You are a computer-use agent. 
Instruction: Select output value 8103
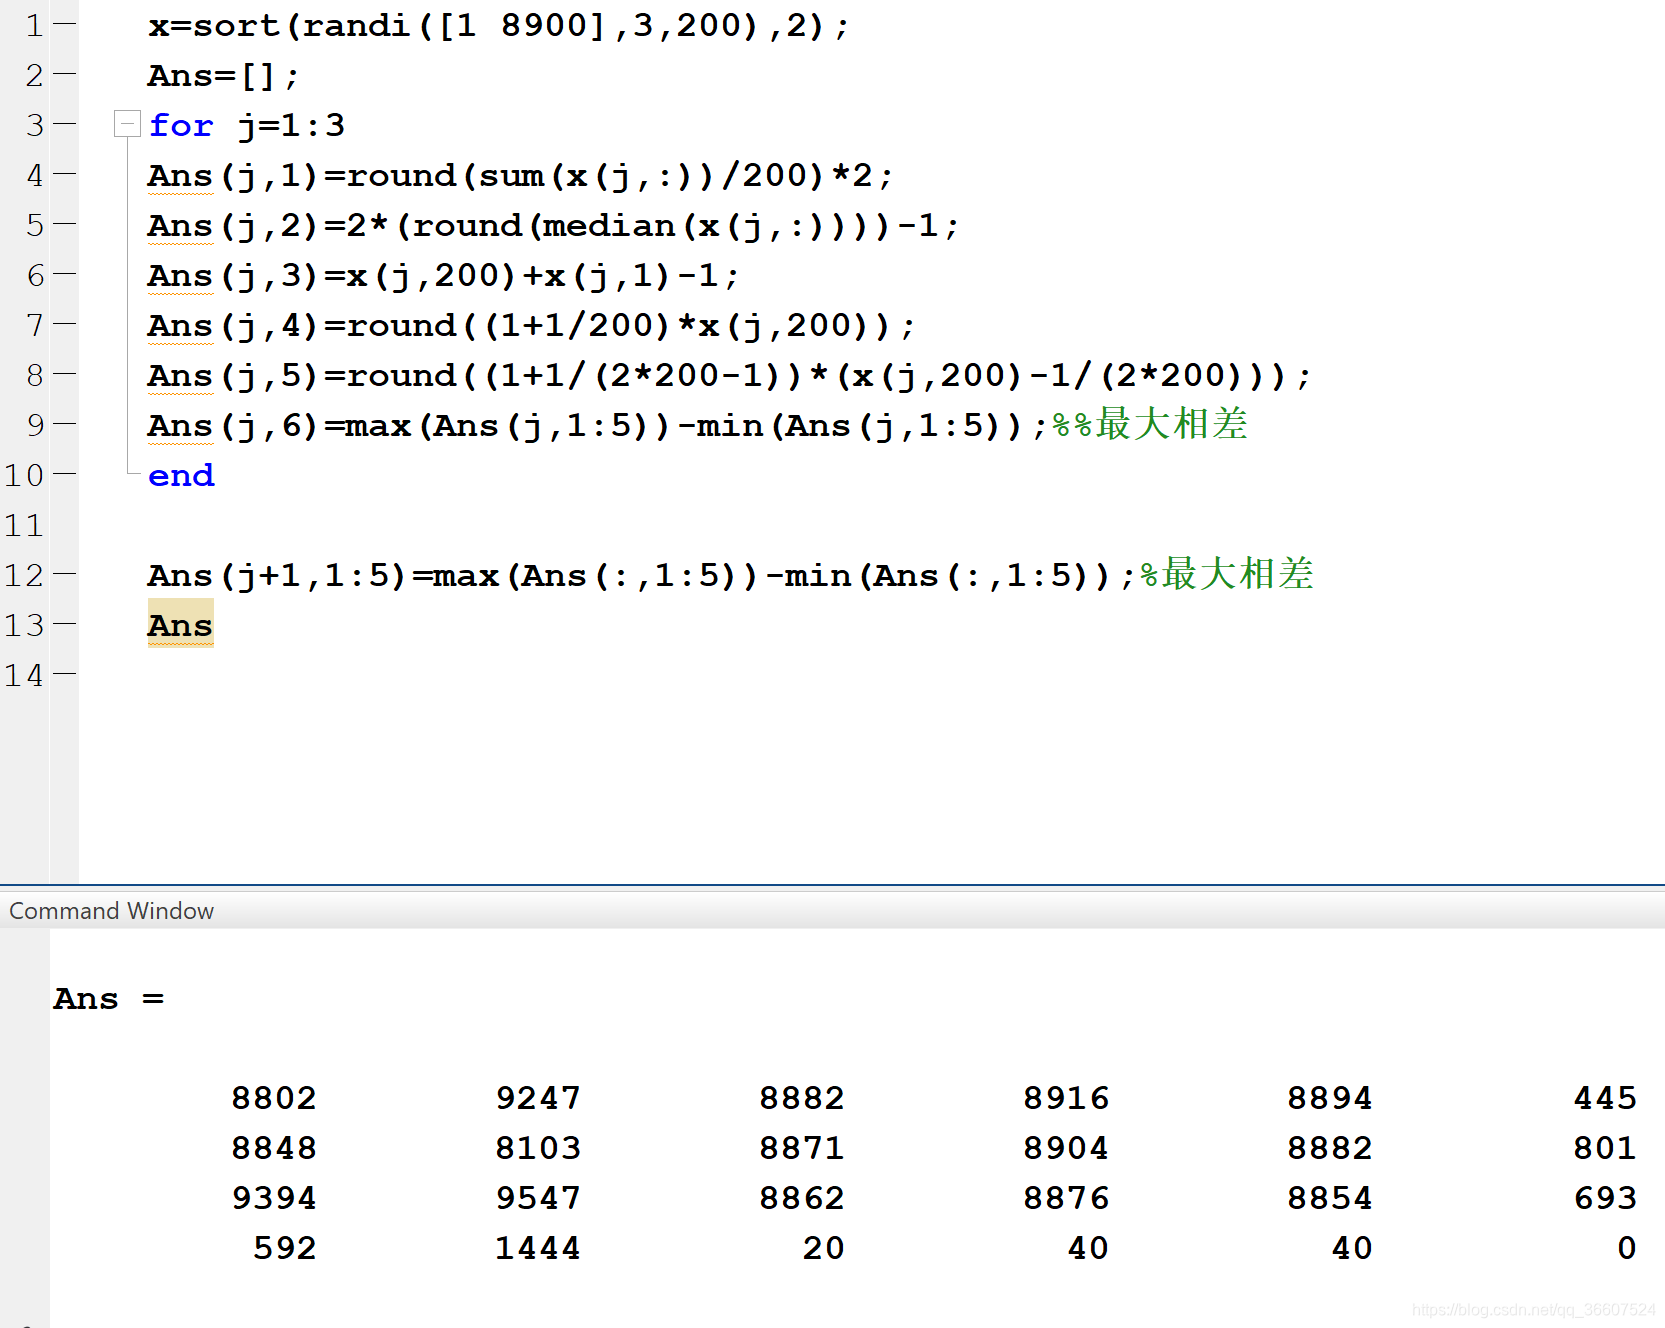[x=537, y=1148]
